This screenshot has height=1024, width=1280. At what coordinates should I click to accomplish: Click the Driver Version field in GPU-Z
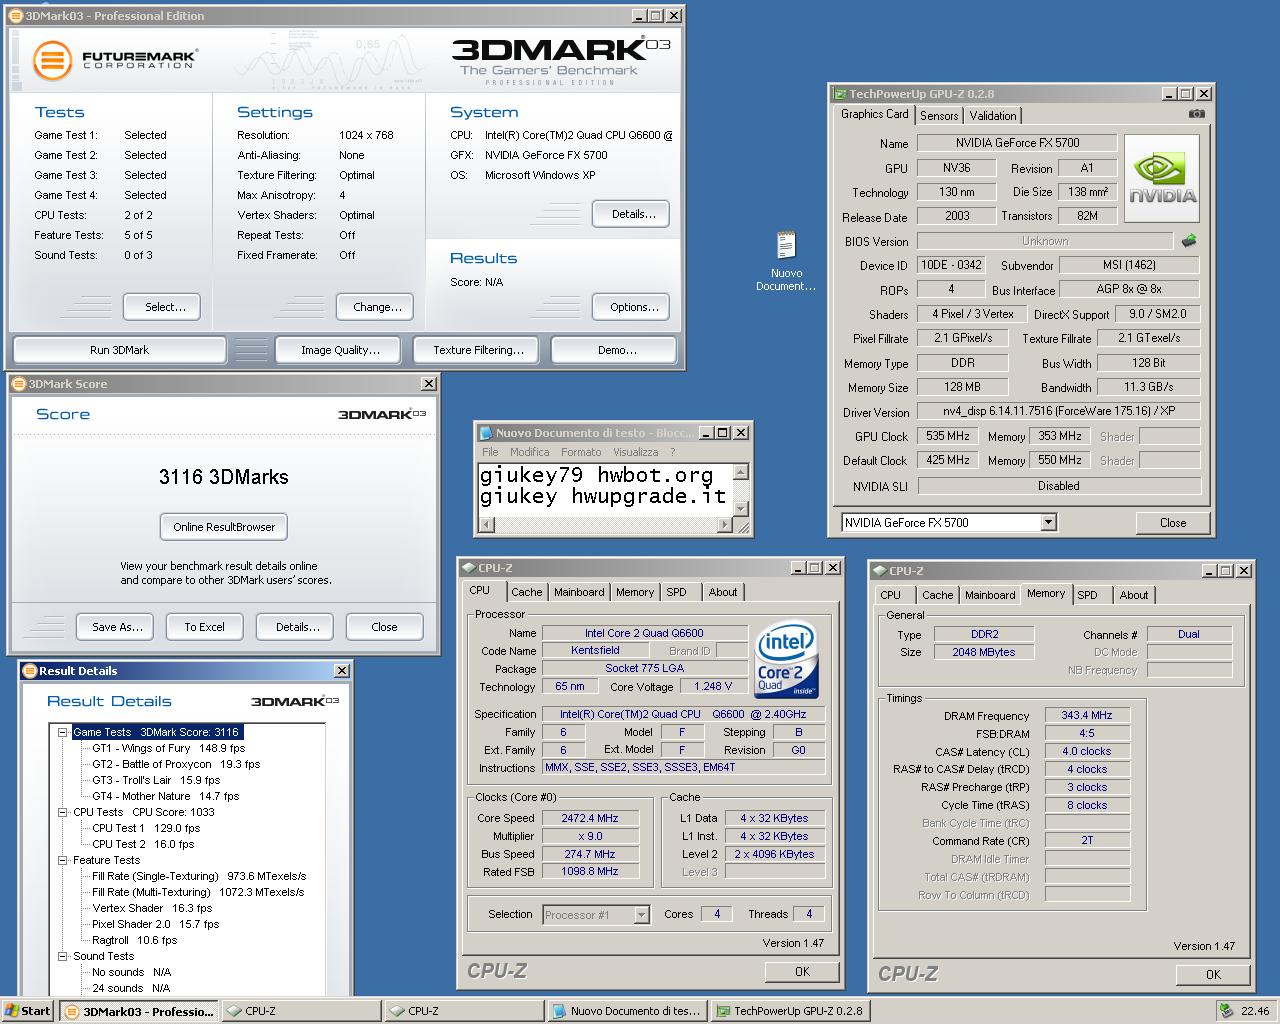[1058, 411]
